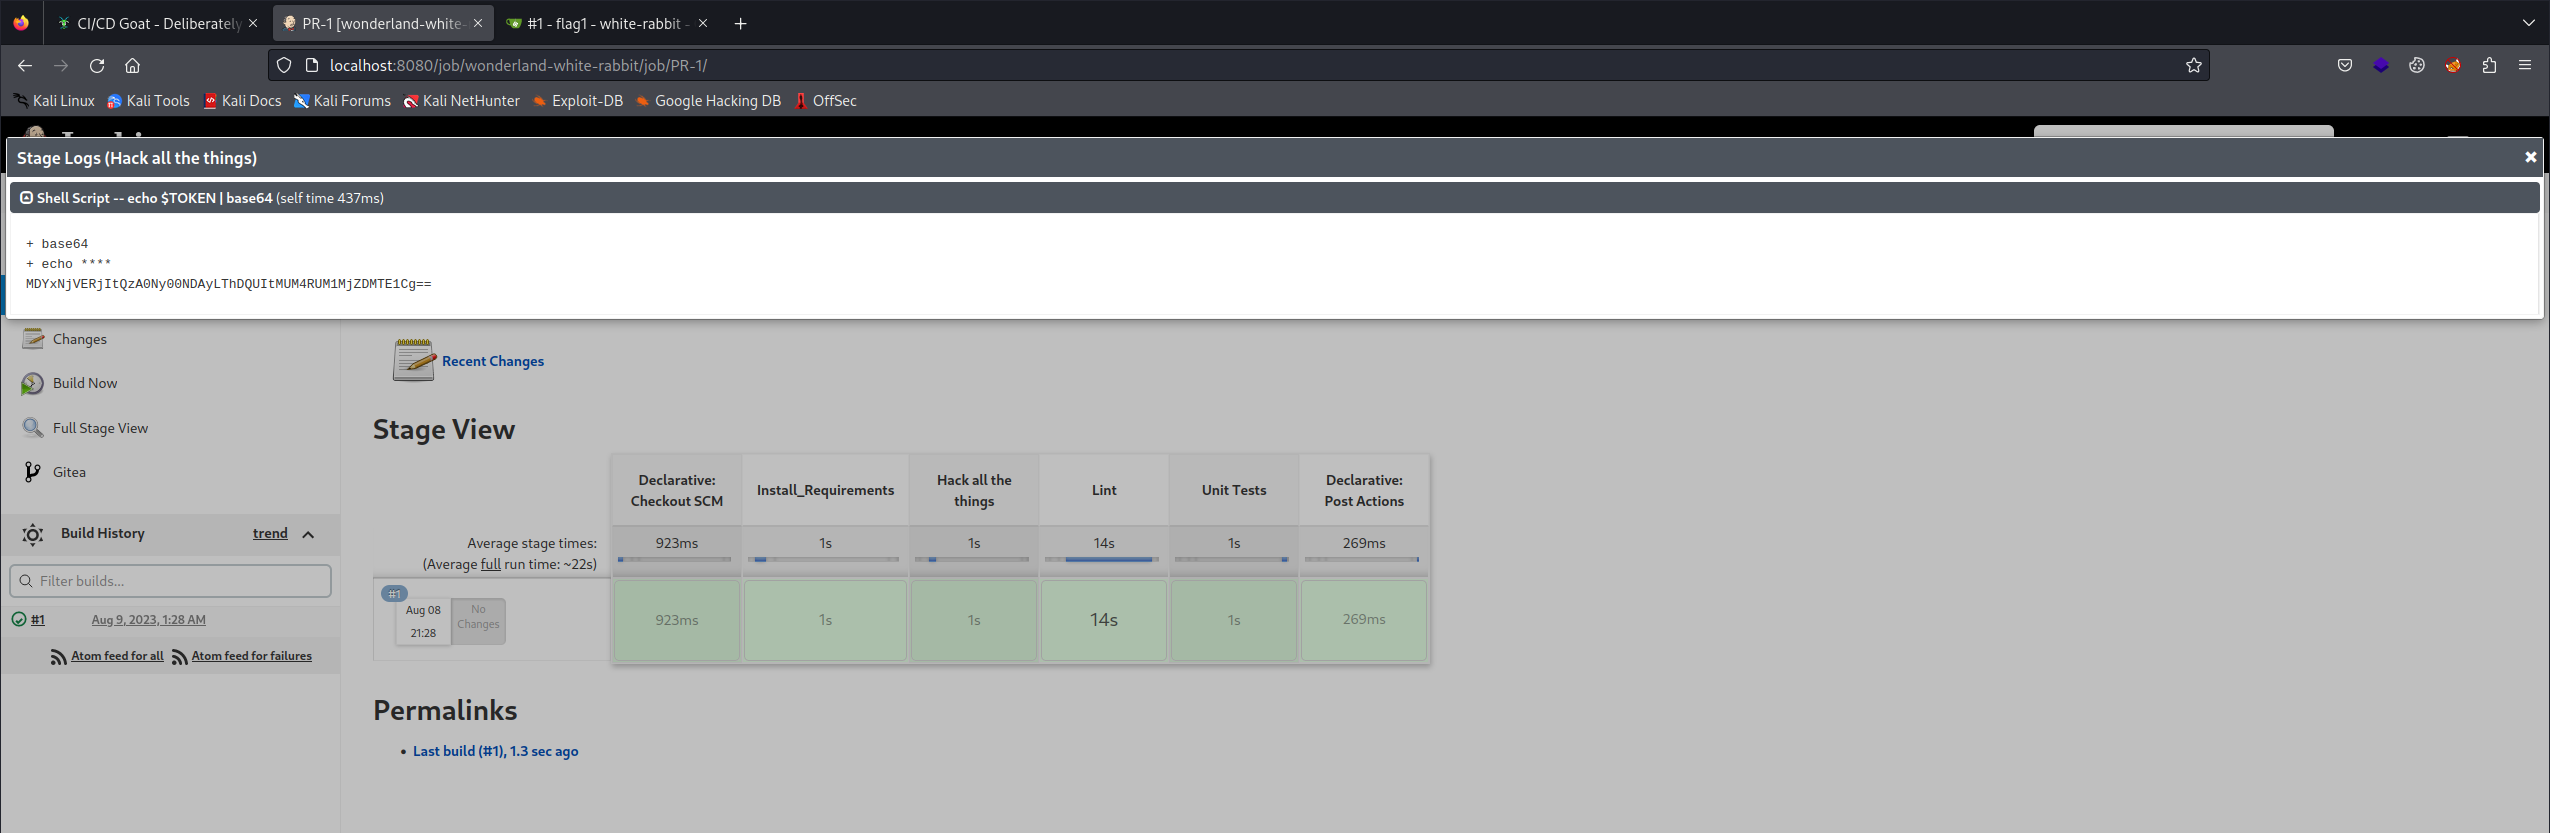Open Full Stage View magnifier icon
This screenshot has width=2550, height=833.
tap(33, 428)
